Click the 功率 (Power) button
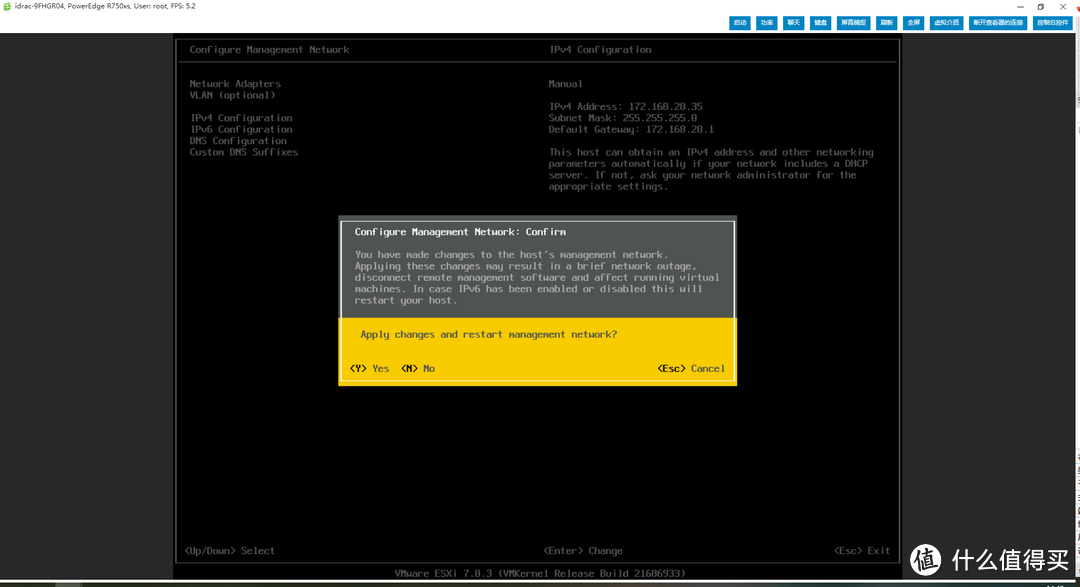 pyautogui.click(x=767, y=23)
